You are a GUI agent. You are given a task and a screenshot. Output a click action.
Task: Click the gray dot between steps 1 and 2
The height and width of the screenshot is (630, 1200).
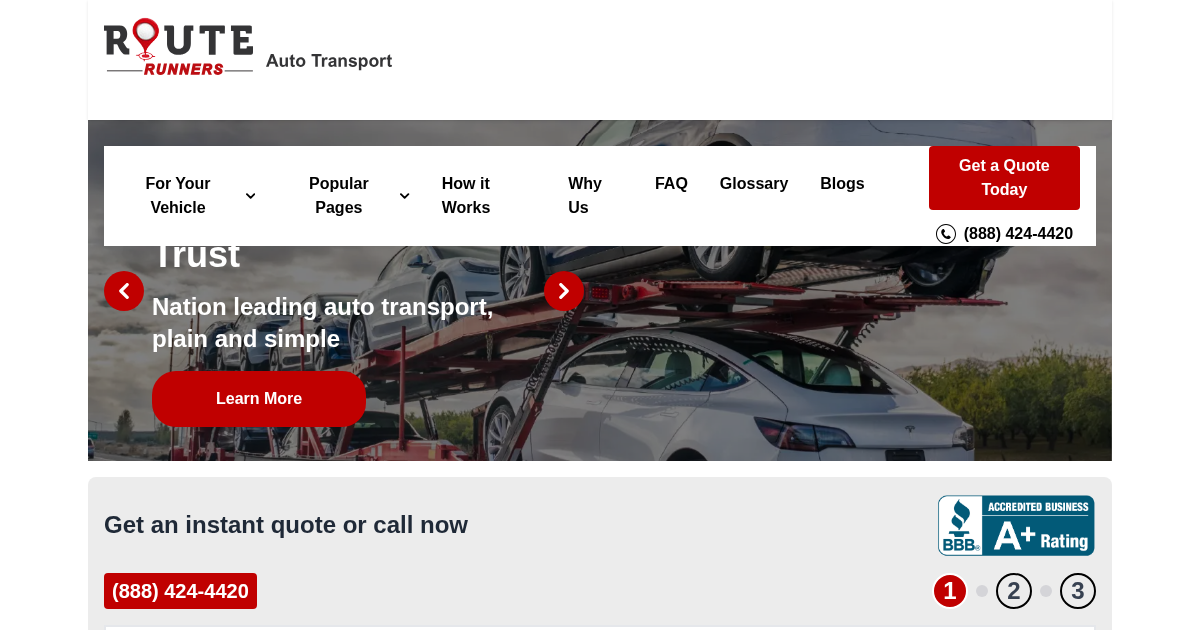[981, 590]
